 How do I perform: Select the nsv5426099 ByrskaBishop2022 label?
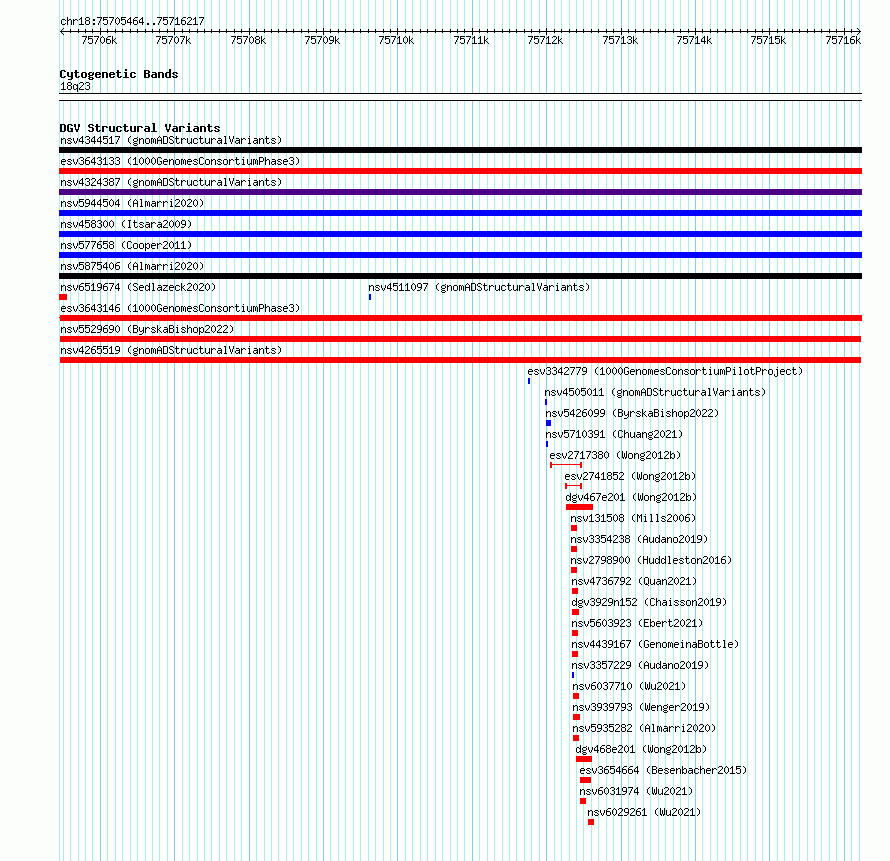click(x=632, y=413)
